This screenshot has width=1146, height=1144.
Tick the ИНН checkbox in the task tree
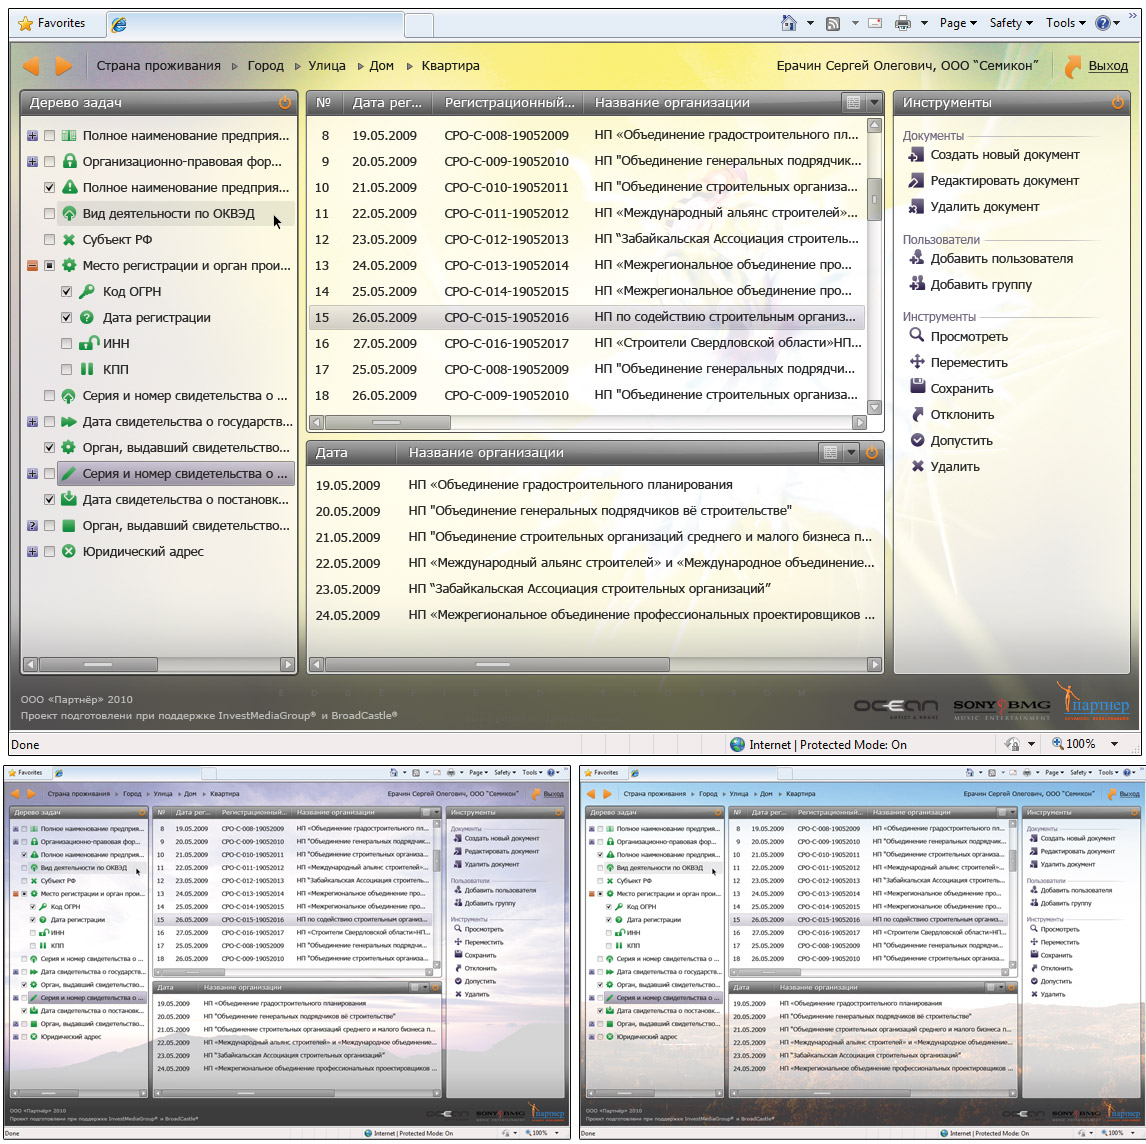[67, 343]
